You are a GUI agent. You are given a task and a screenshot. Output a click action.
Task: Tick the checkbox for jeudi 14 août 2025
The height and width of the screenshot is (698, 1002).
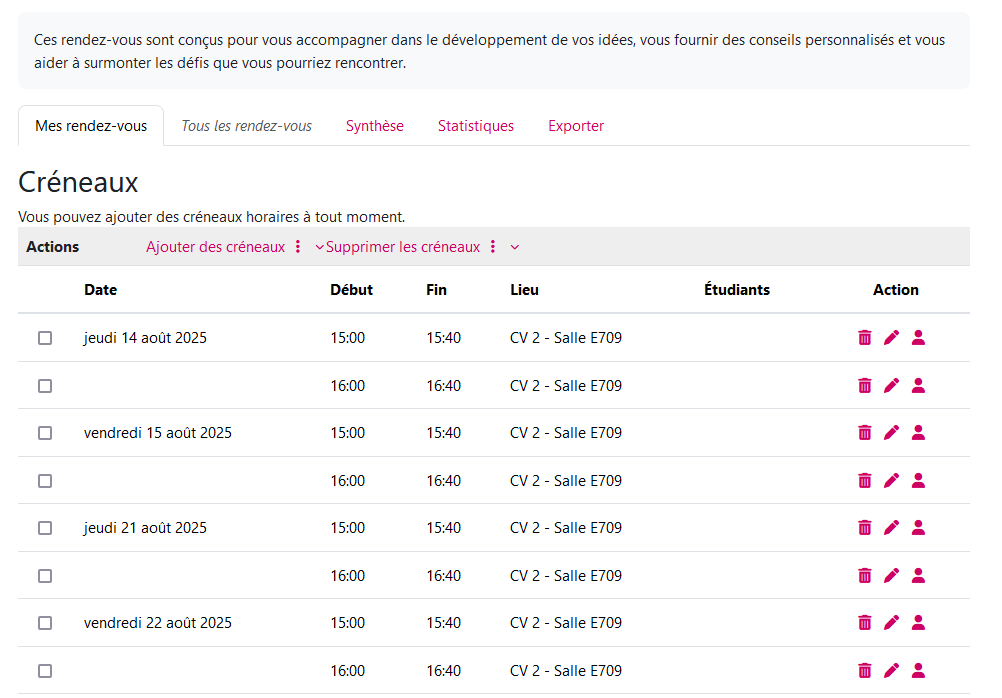45,338
